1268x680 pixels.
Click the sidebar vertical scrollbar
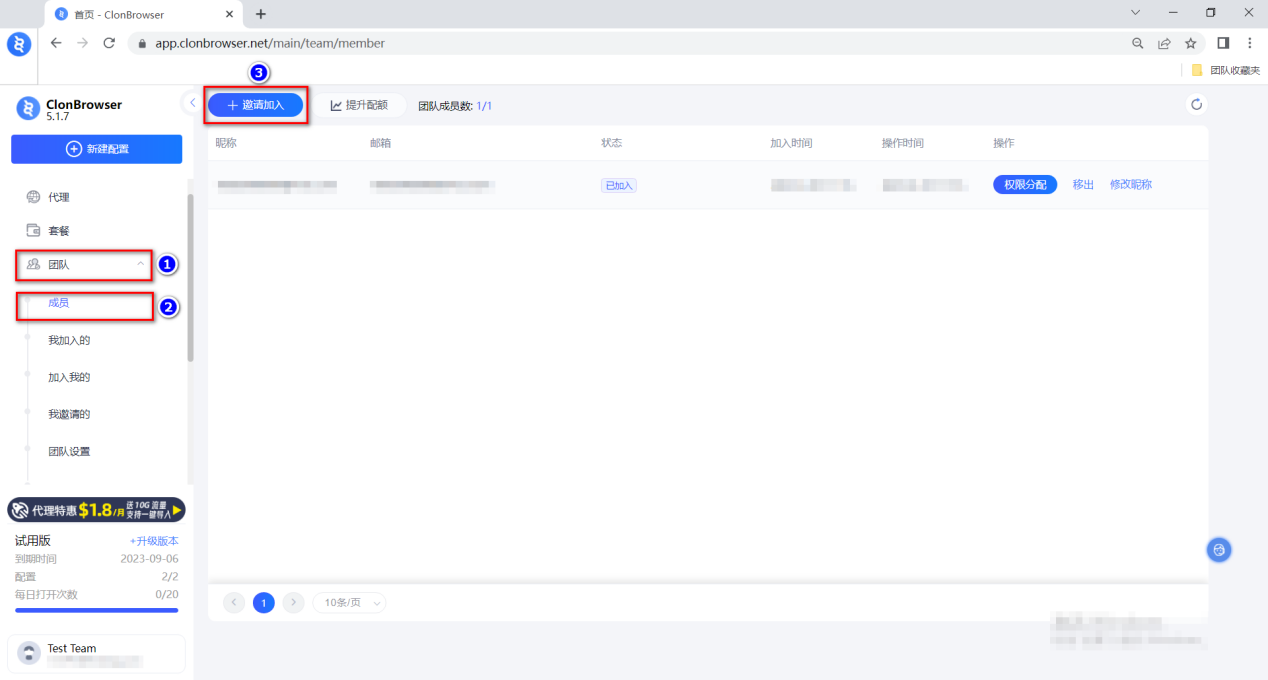190,278
